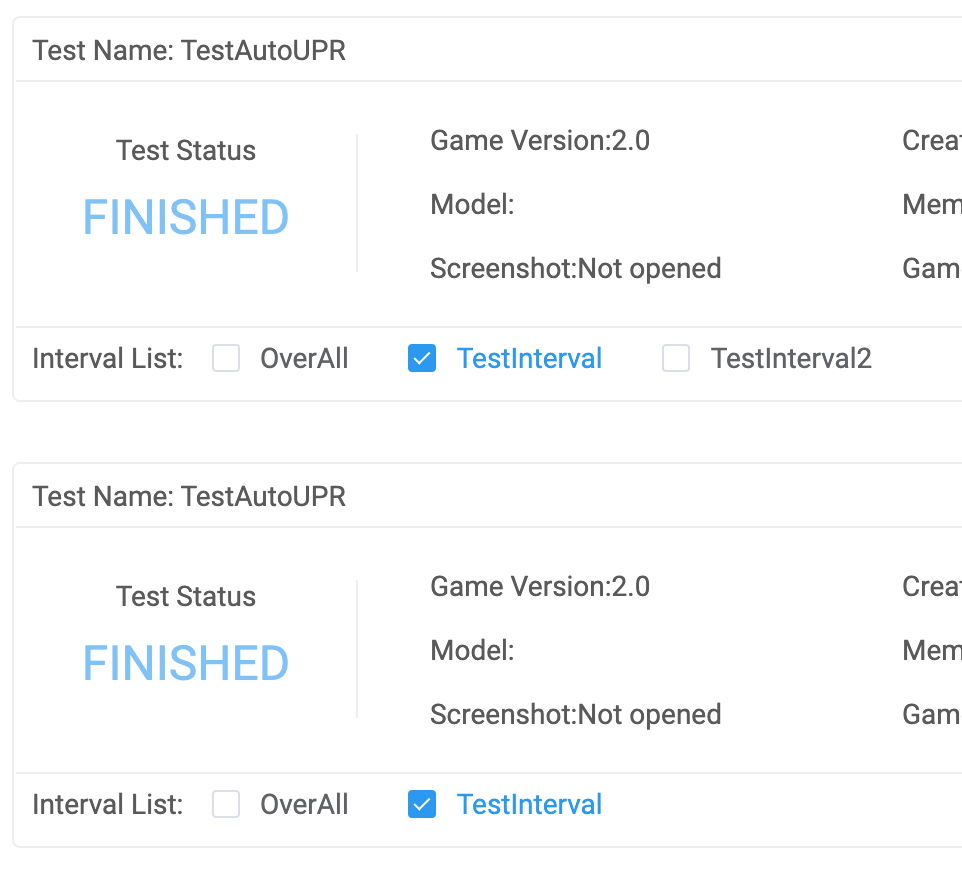Image resolution: width=962 pixels, height=876 pixels.
Task: Click Game Version:2.0 in second test card
Action: click(540, 587)
